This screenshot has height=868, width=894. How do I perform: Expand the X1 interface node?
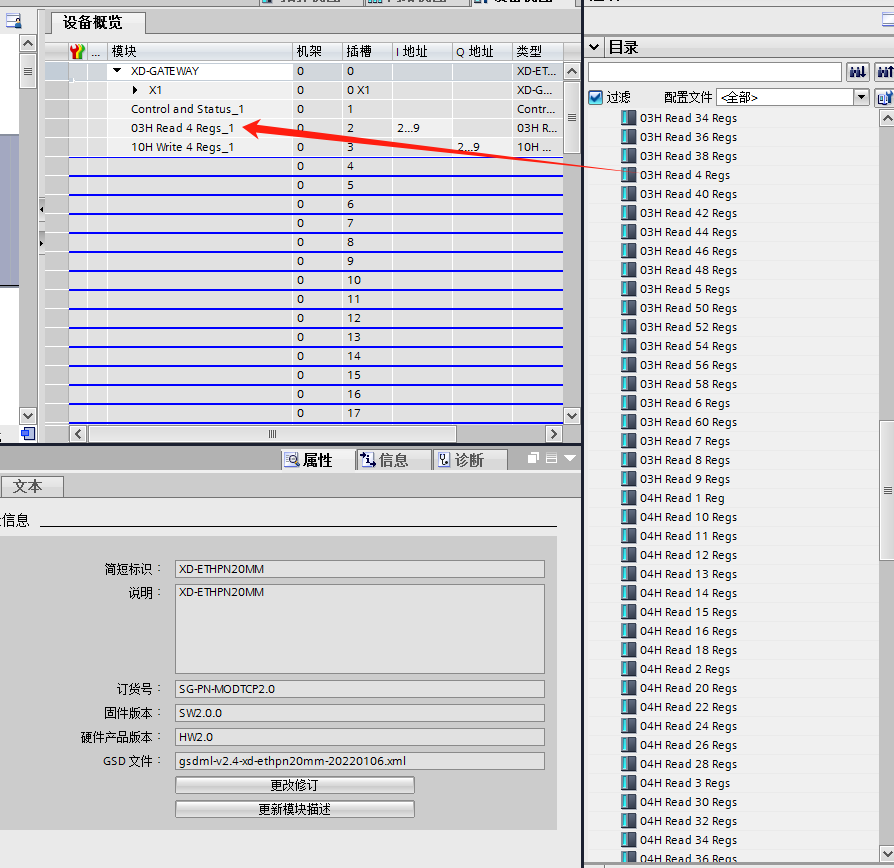(135, 90)
